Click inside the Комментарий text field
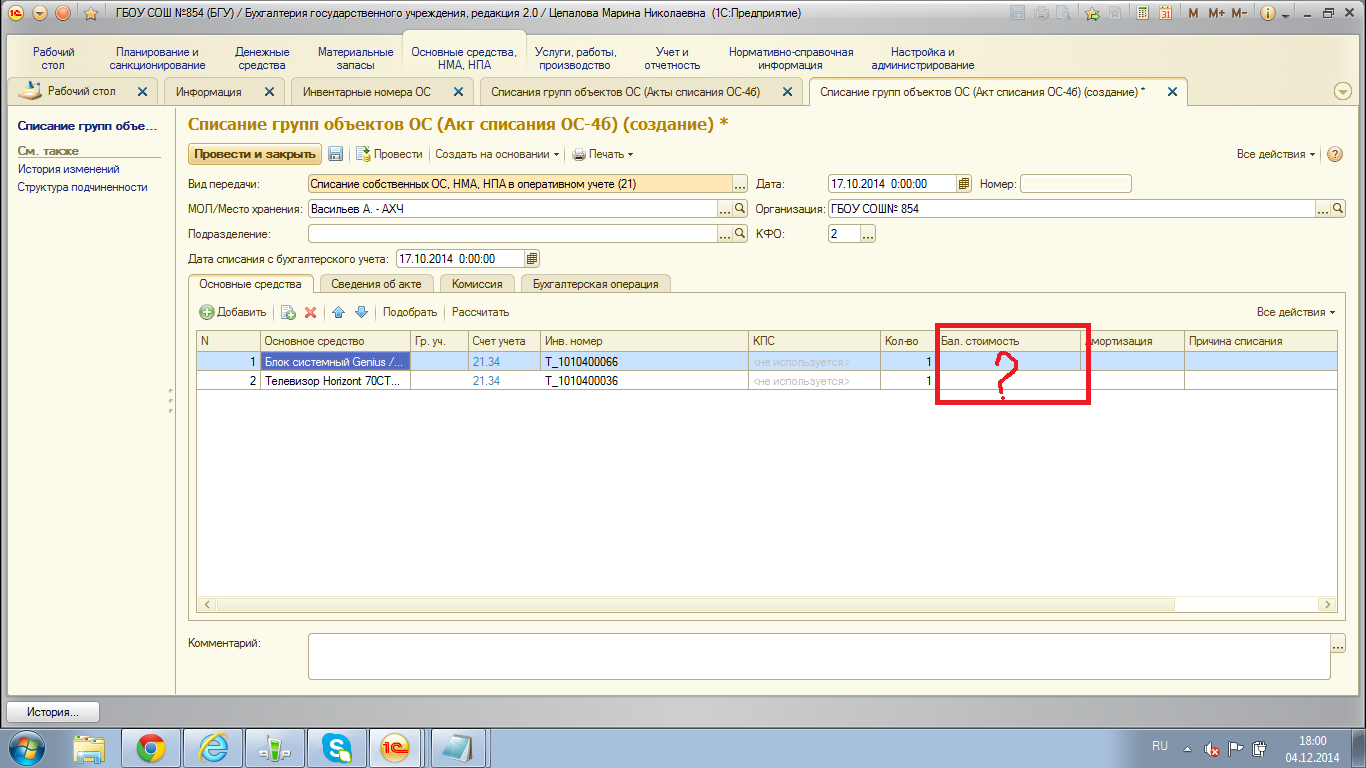Viewport: 1366px width, 768px height. click(x=818, y=655)
